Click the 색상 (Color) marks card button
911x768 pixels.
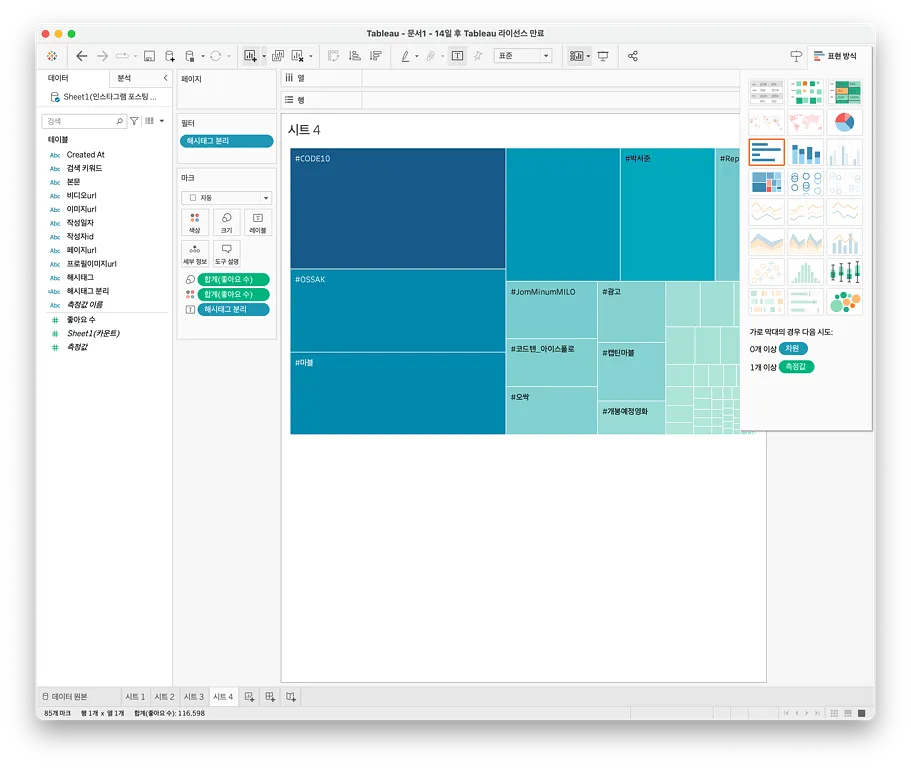point(194,222)
